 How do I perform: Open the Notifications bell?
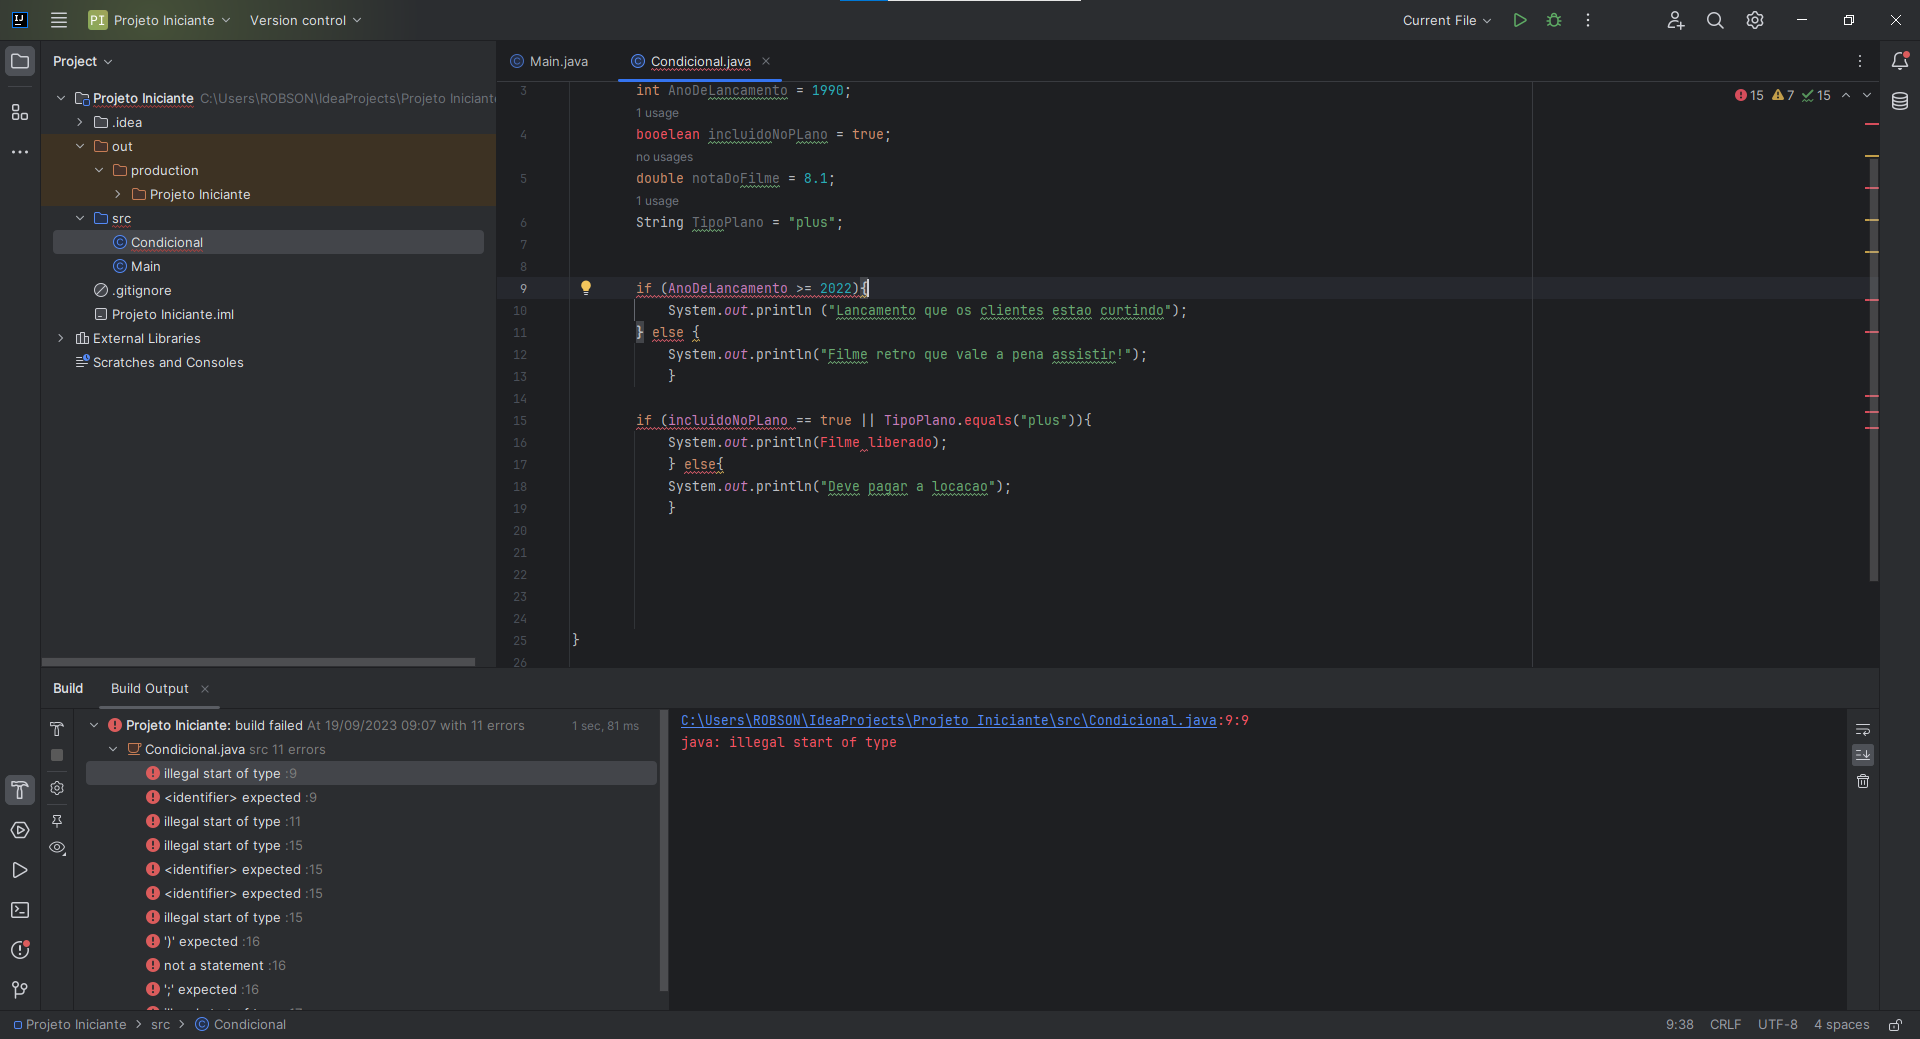coord(1900,61)
